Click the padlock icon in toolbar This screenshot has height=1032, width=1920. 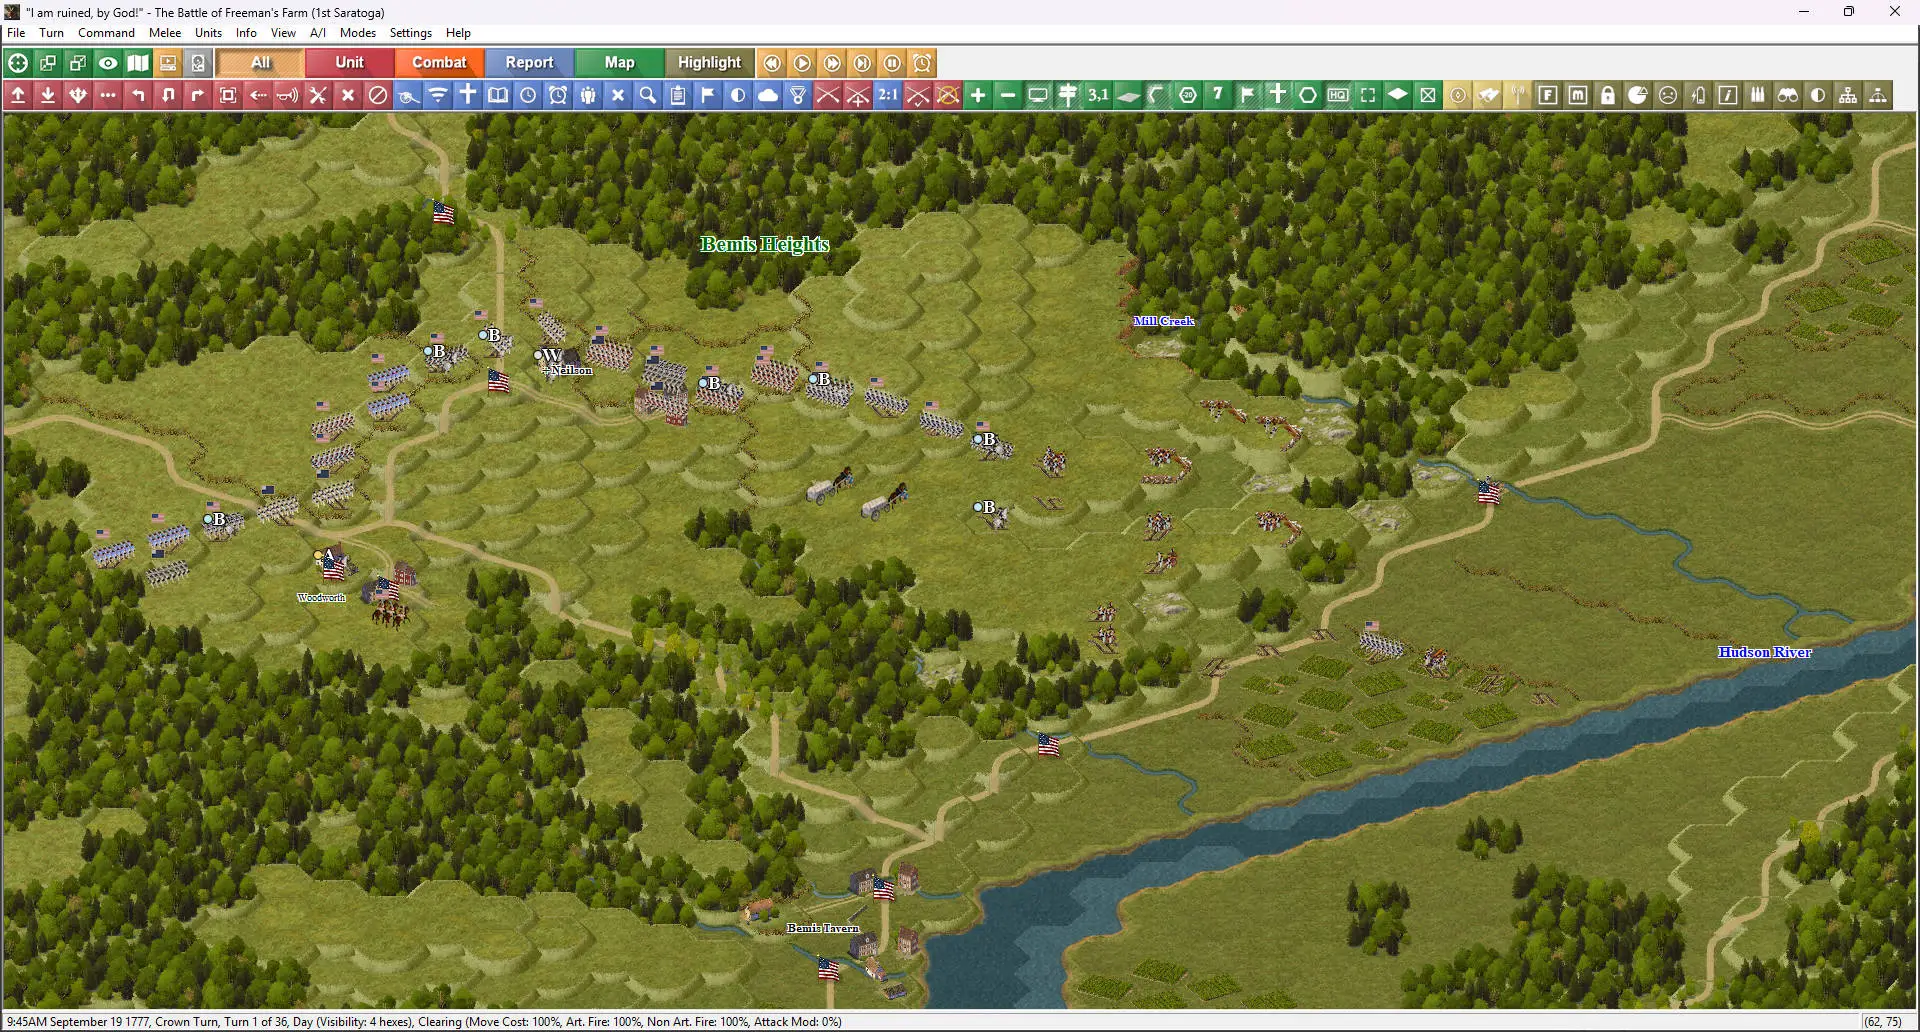1608,95
